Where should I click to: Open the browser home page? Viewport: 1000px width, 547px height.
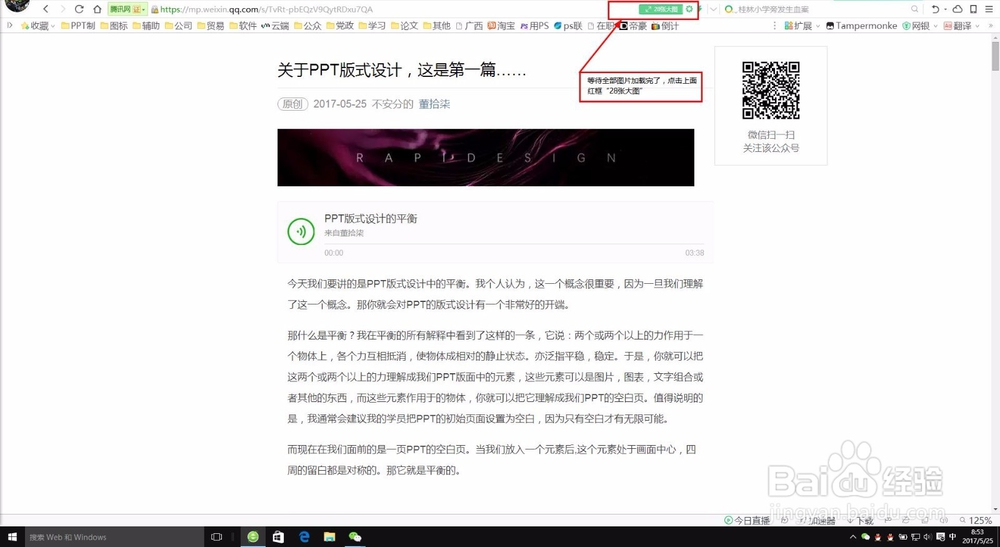coord(97,9)
